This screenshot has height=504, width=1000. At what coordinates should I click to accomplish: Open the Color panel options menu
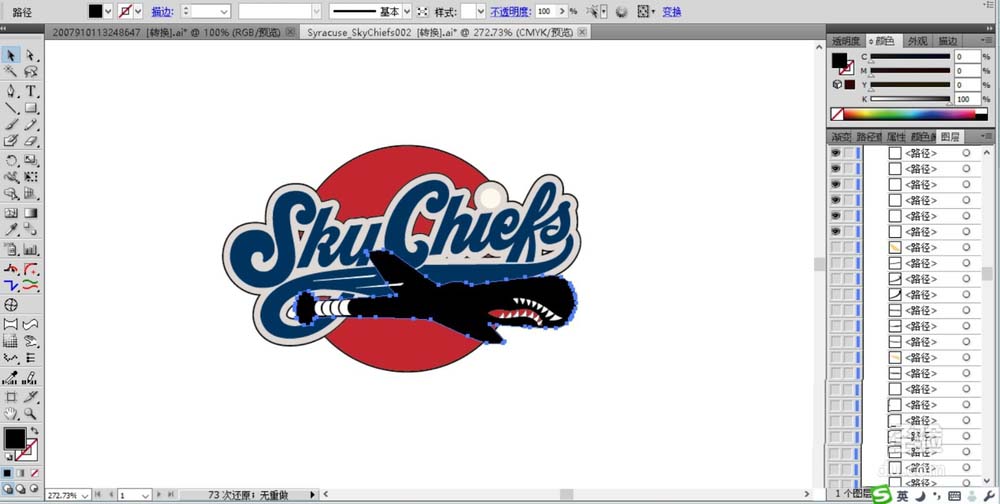pos(985,41)
